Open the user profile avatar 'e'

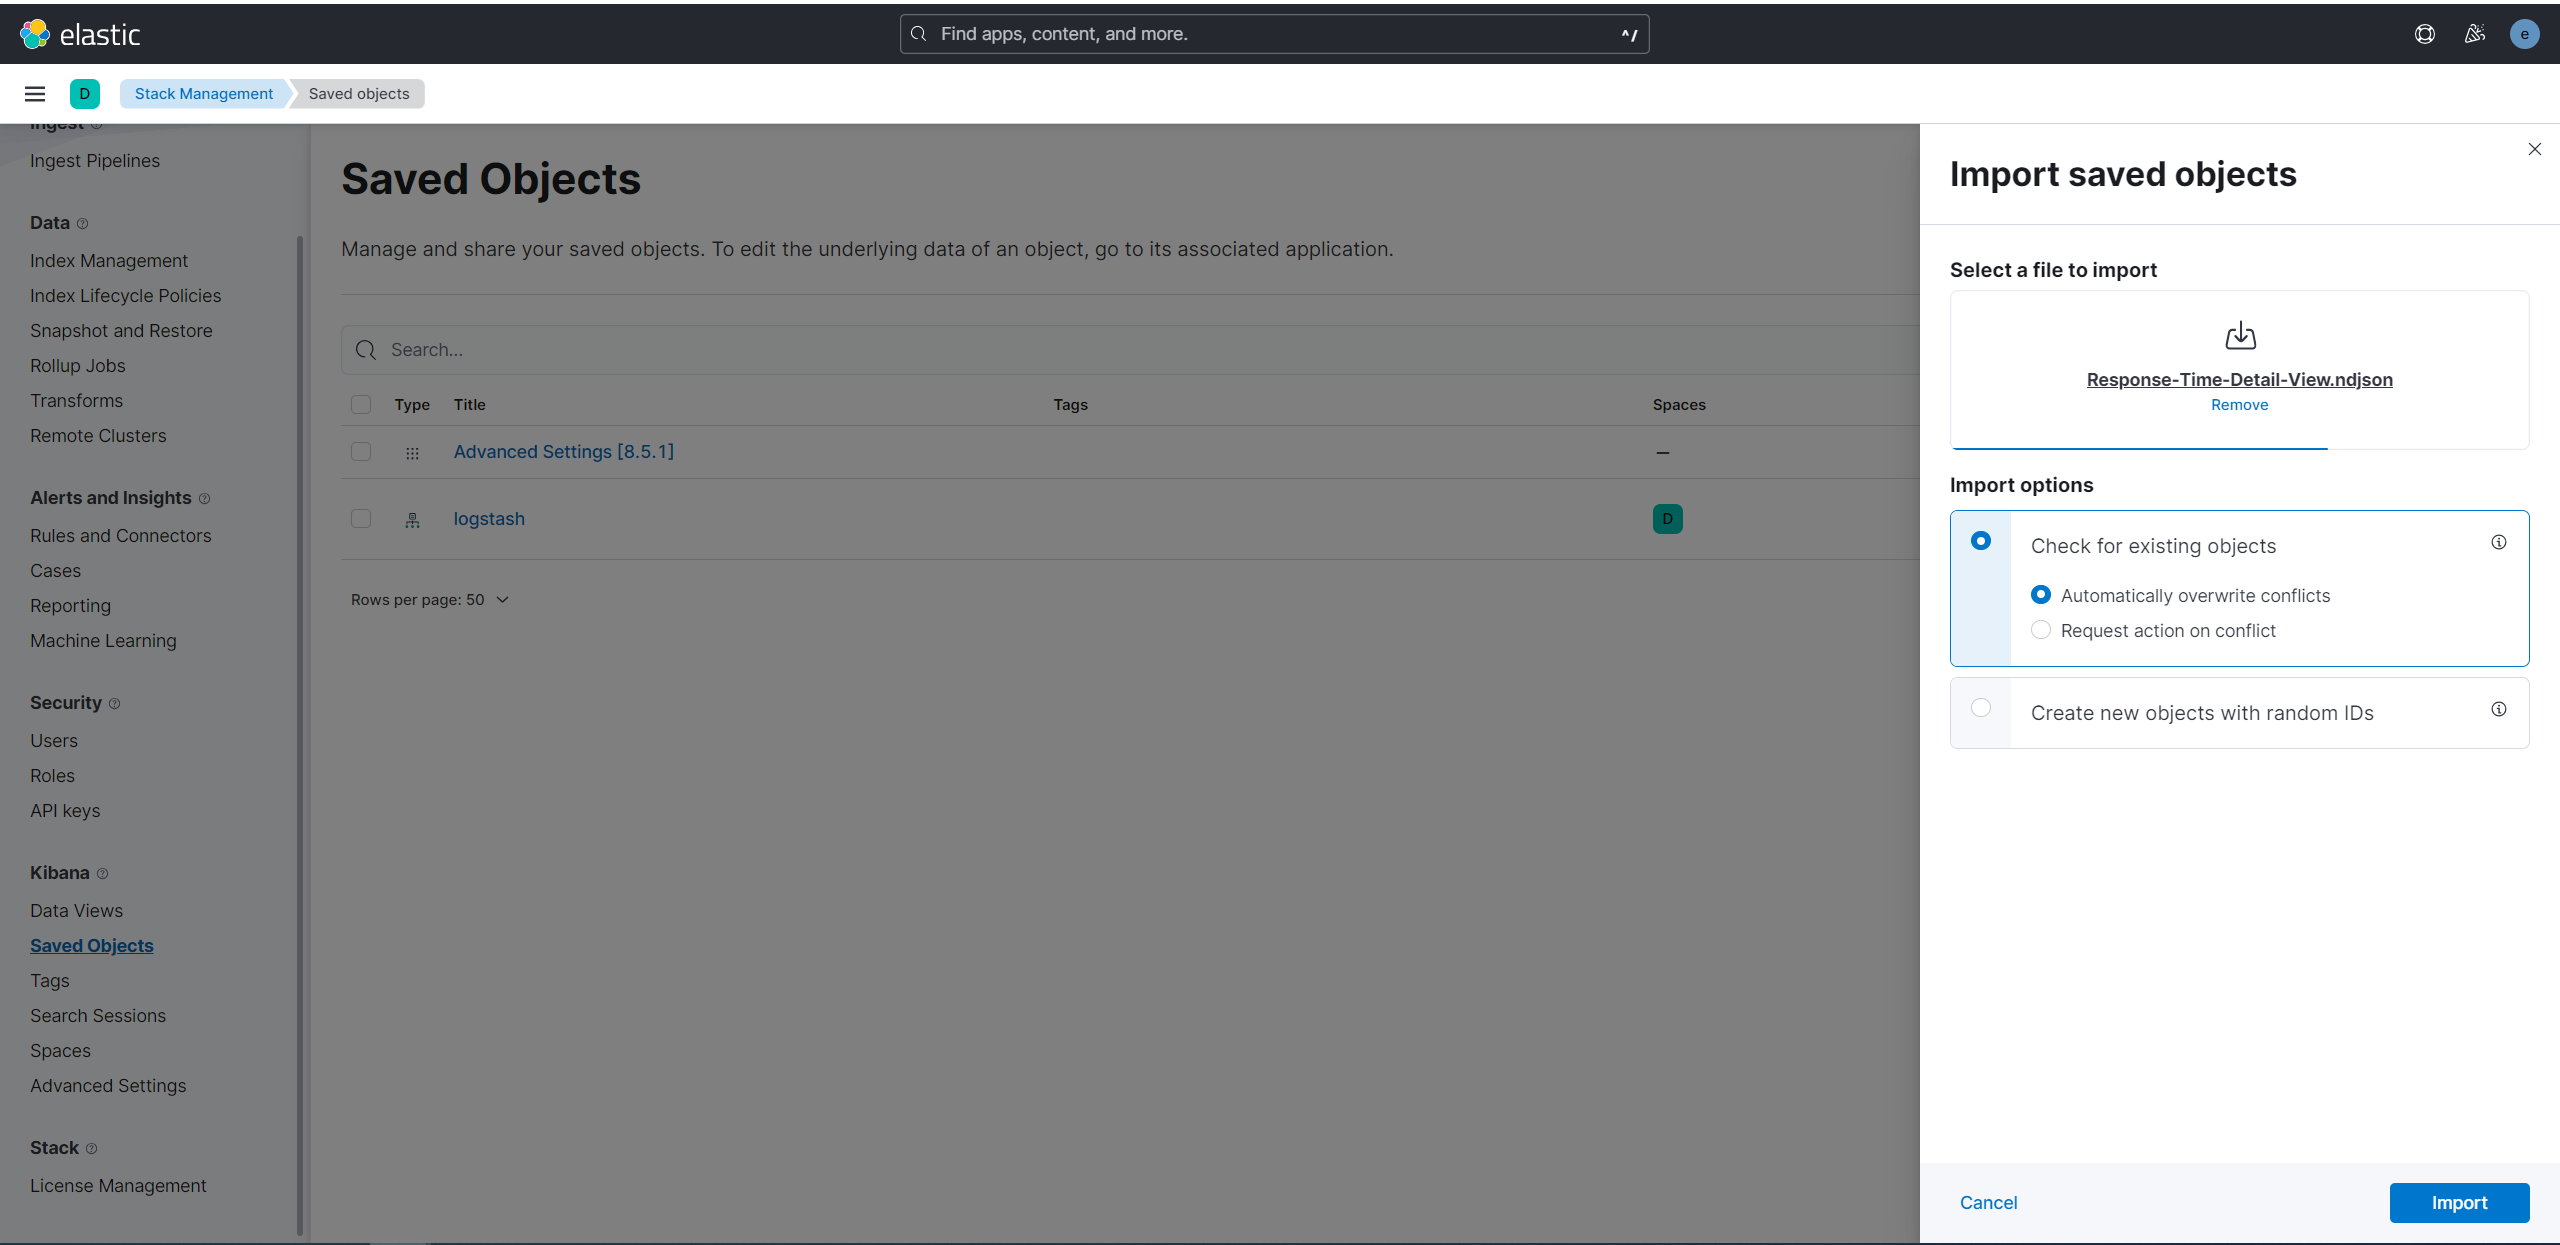[x=2525, y=33]
